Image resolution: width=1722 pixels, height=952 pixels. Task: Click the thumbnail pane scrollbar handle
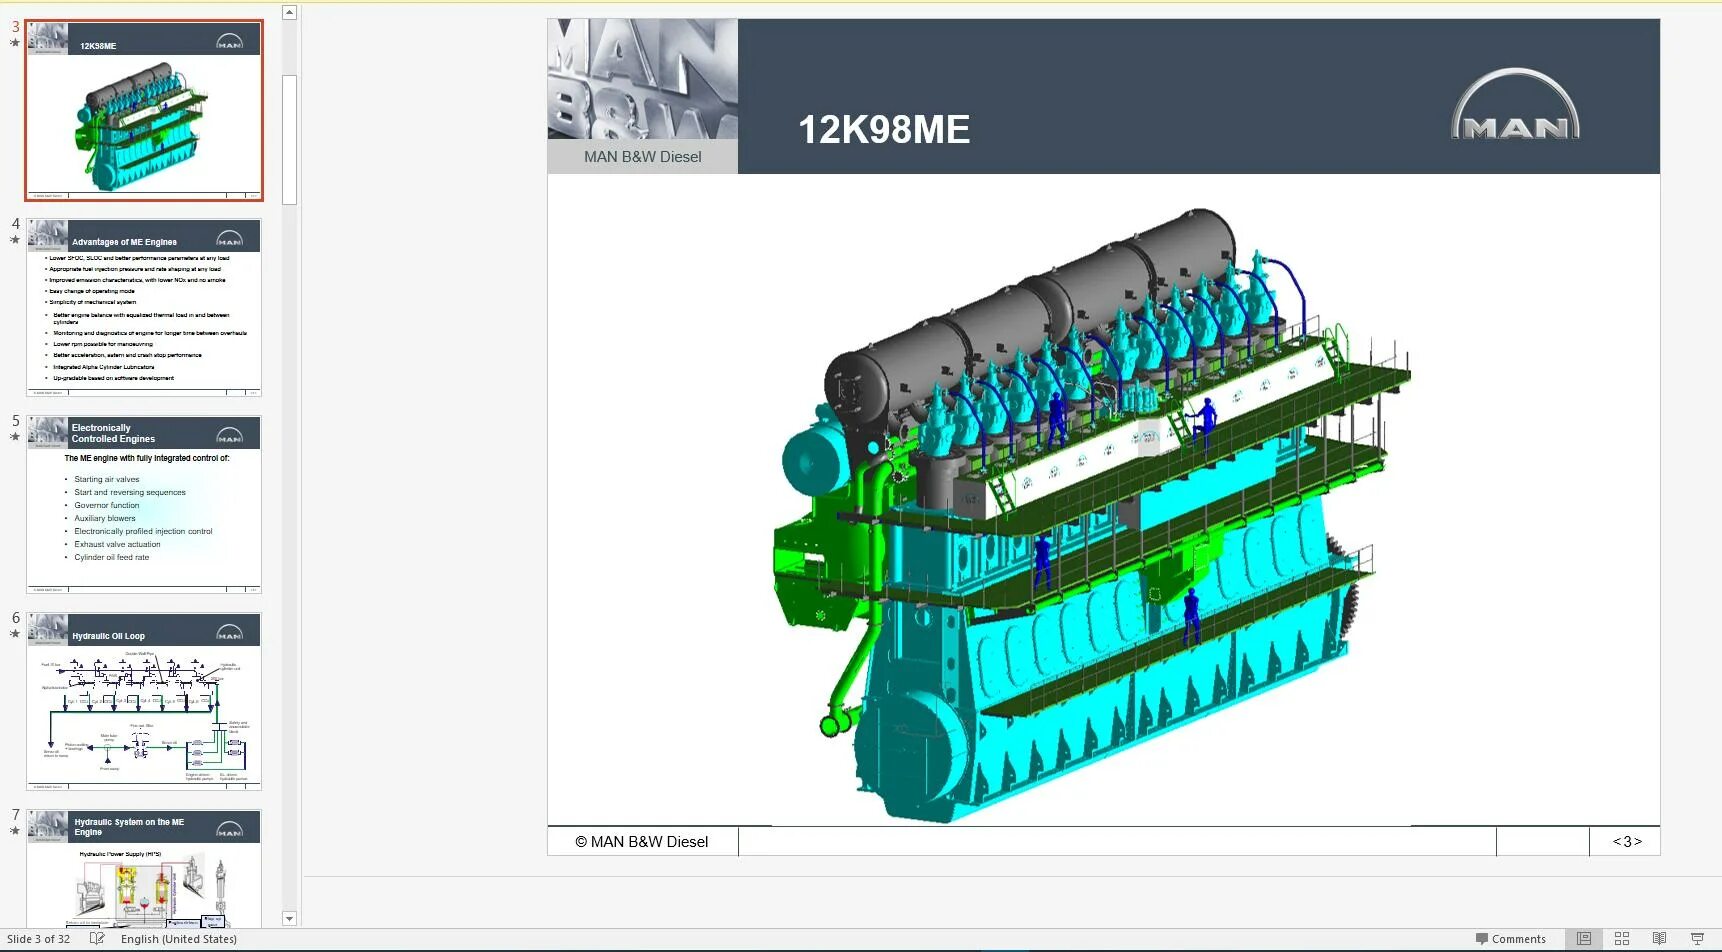289,140
